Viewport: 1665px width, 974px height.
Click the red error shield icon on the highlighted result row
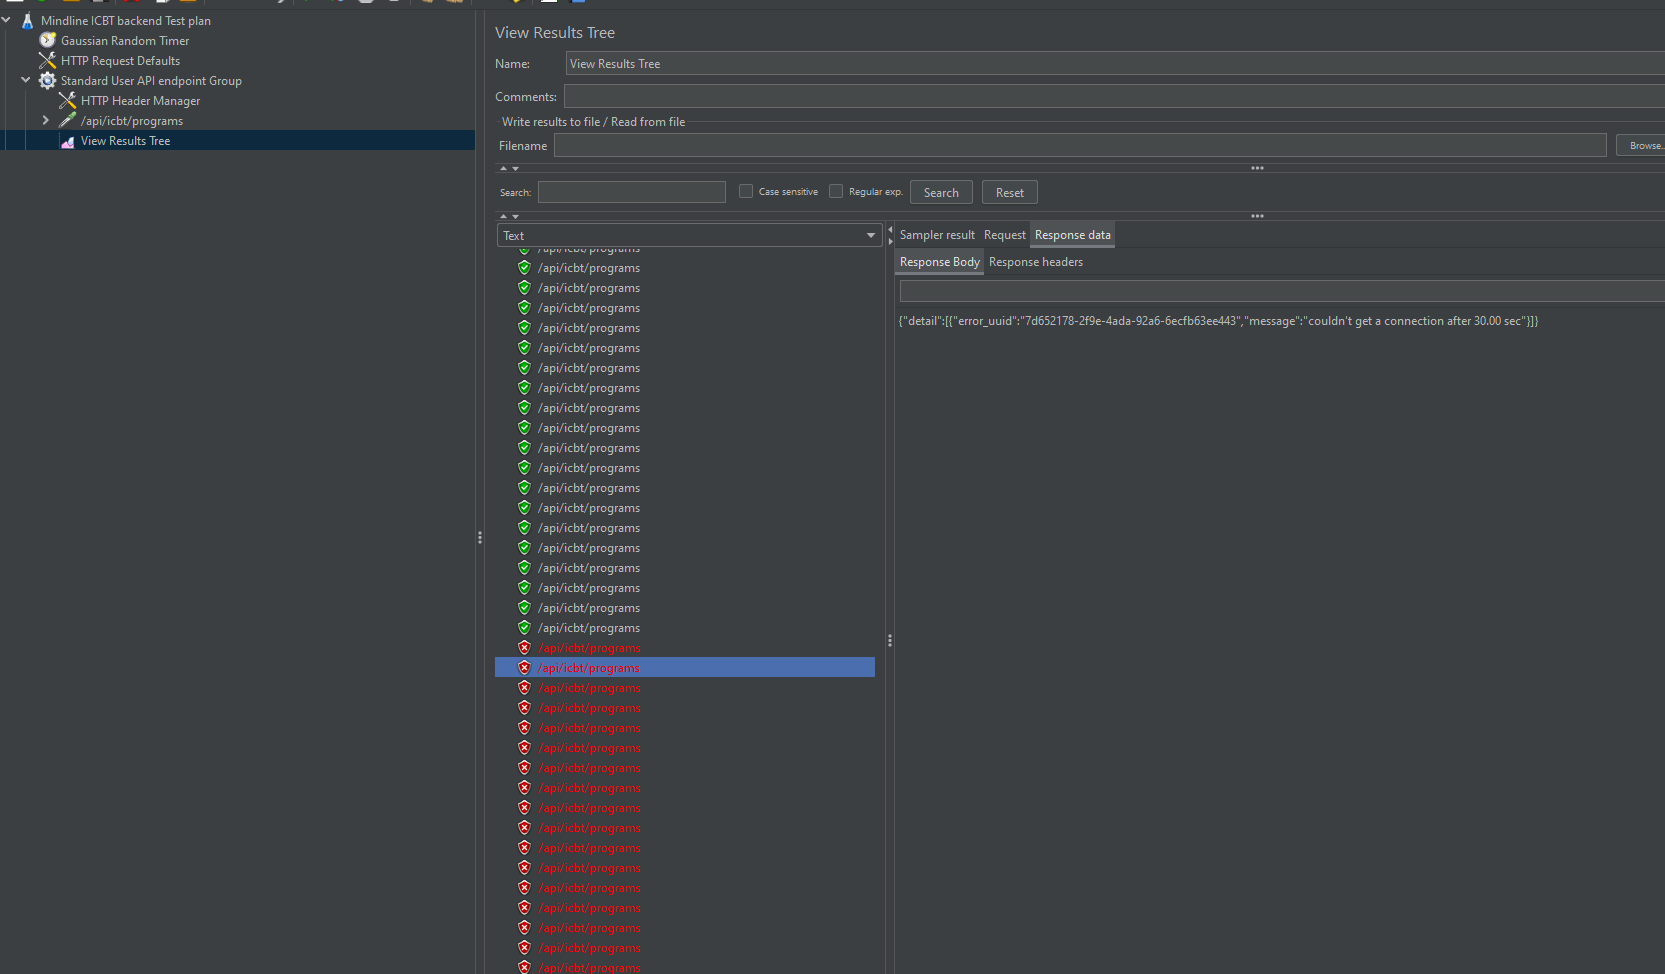click(524, 667)
